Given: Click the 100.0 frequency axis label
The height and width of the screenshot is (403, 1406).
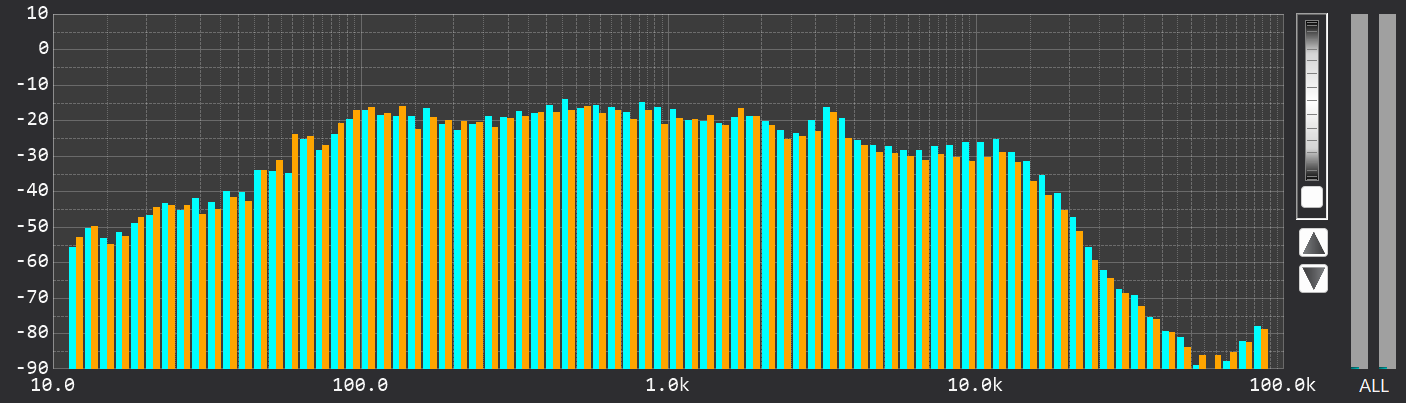Looking at the screenshot, I should pos(360,385).
